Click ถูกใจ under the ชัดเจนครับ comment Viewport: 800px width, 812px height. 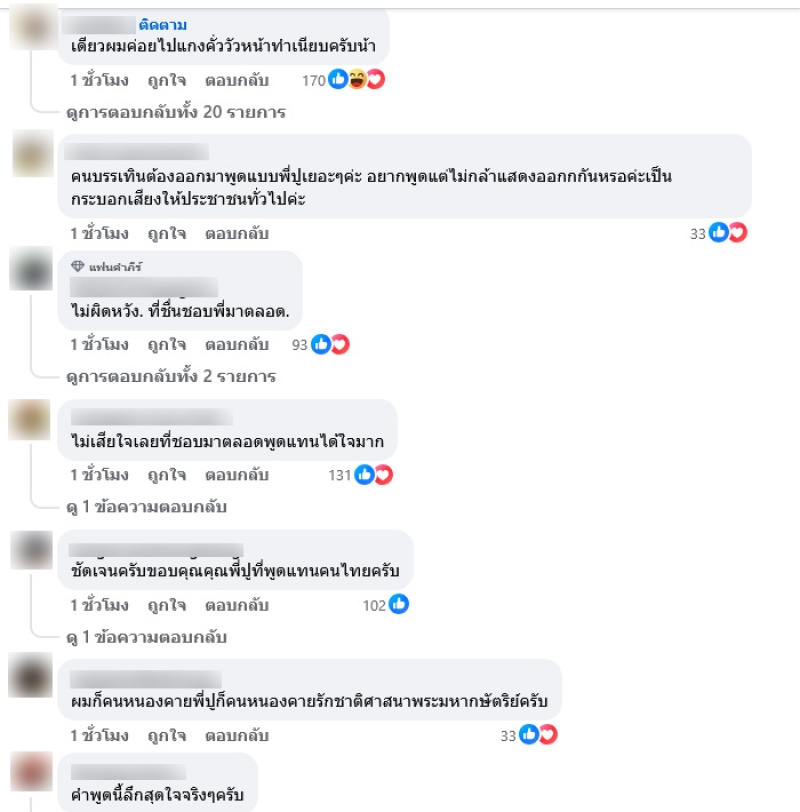coord(167,605)
